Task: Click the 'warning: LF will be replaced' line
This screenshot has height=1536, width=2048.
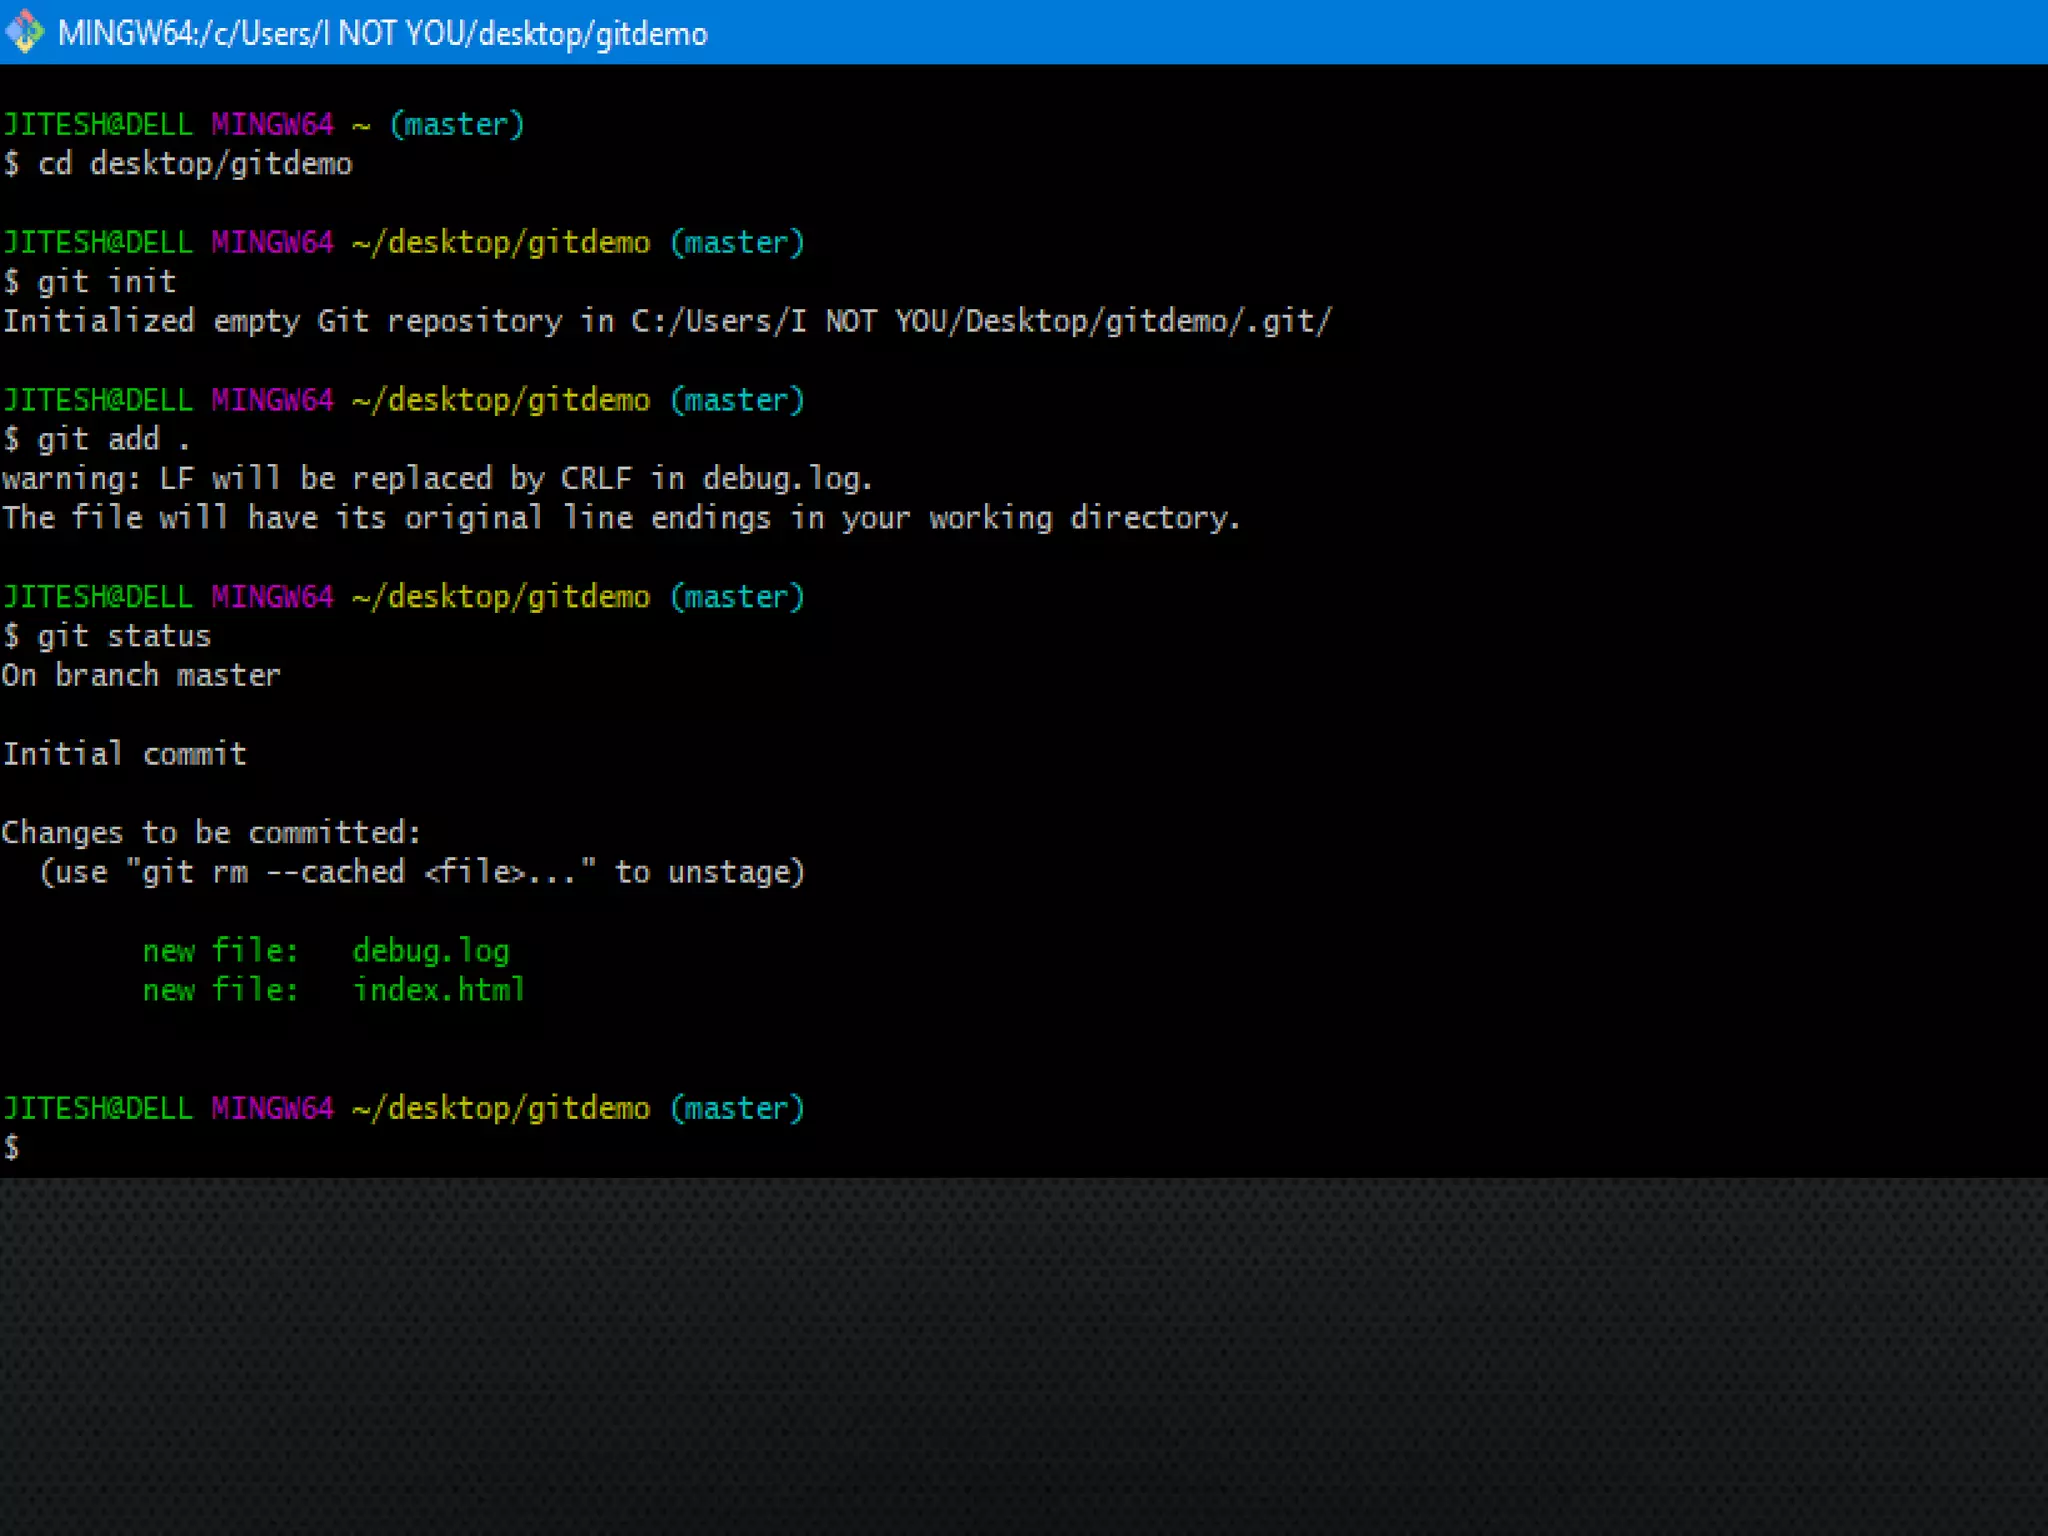Action: tap(437, 478)
